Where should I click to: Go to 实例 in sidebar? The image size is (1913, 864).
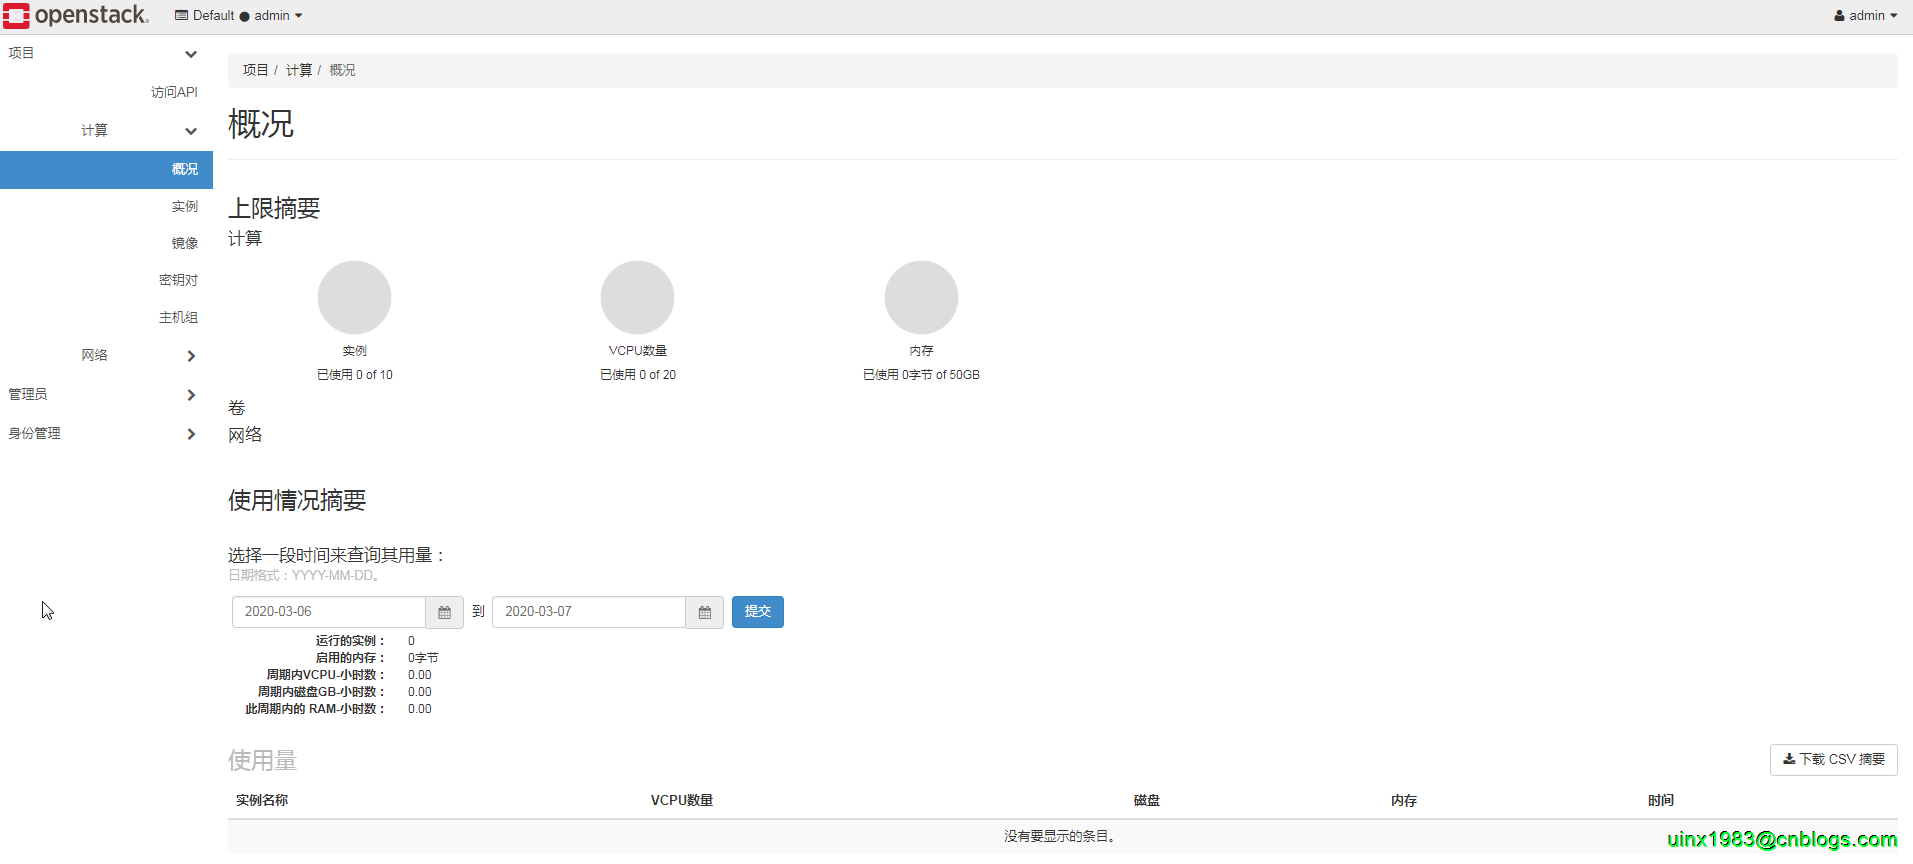(184, 207)
